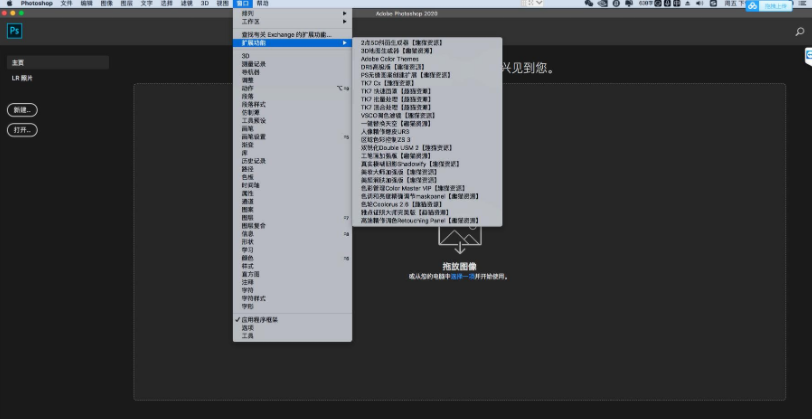The image size is (812, 419).
Task: Choose 段落样式 panel entry
Action: point(292,105)
